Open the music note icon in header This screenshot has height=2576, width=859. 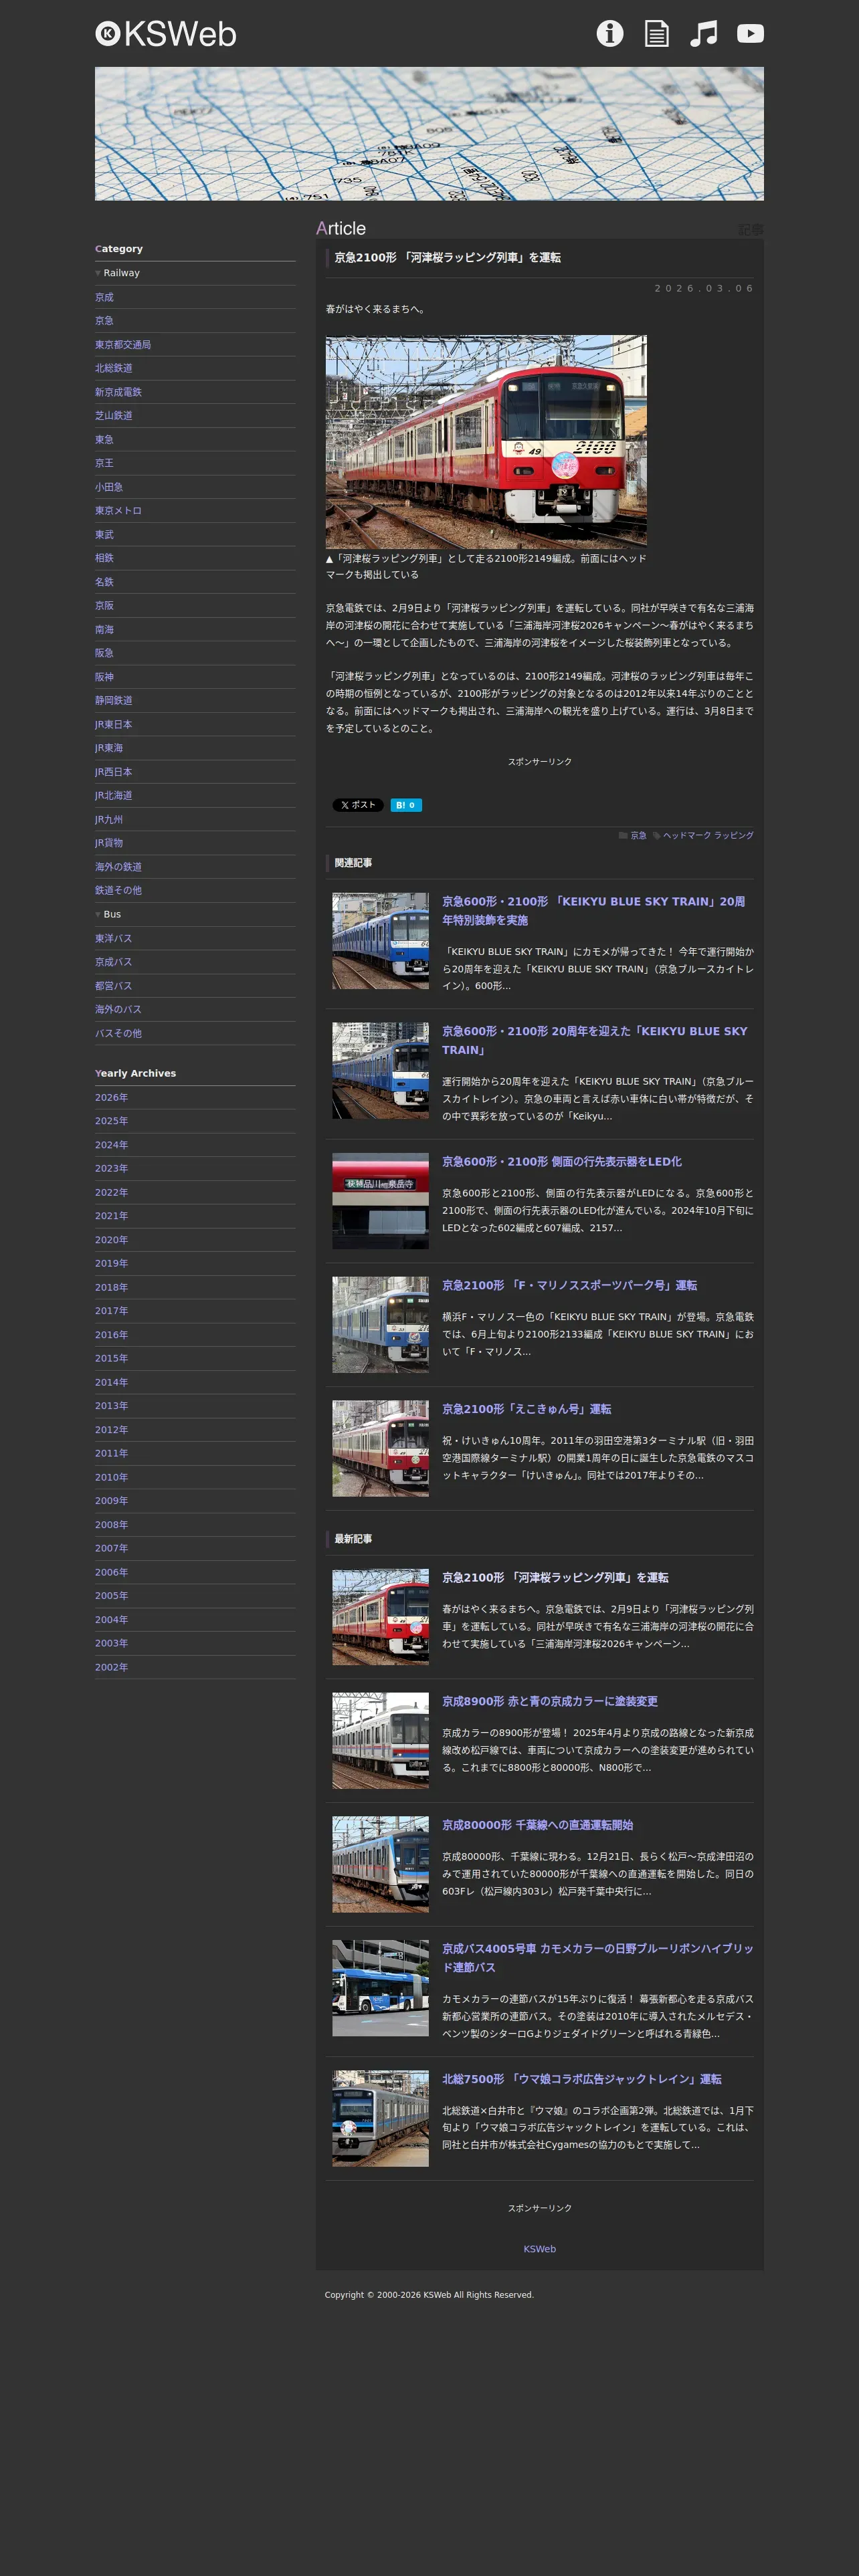click(x=704, y=33)
